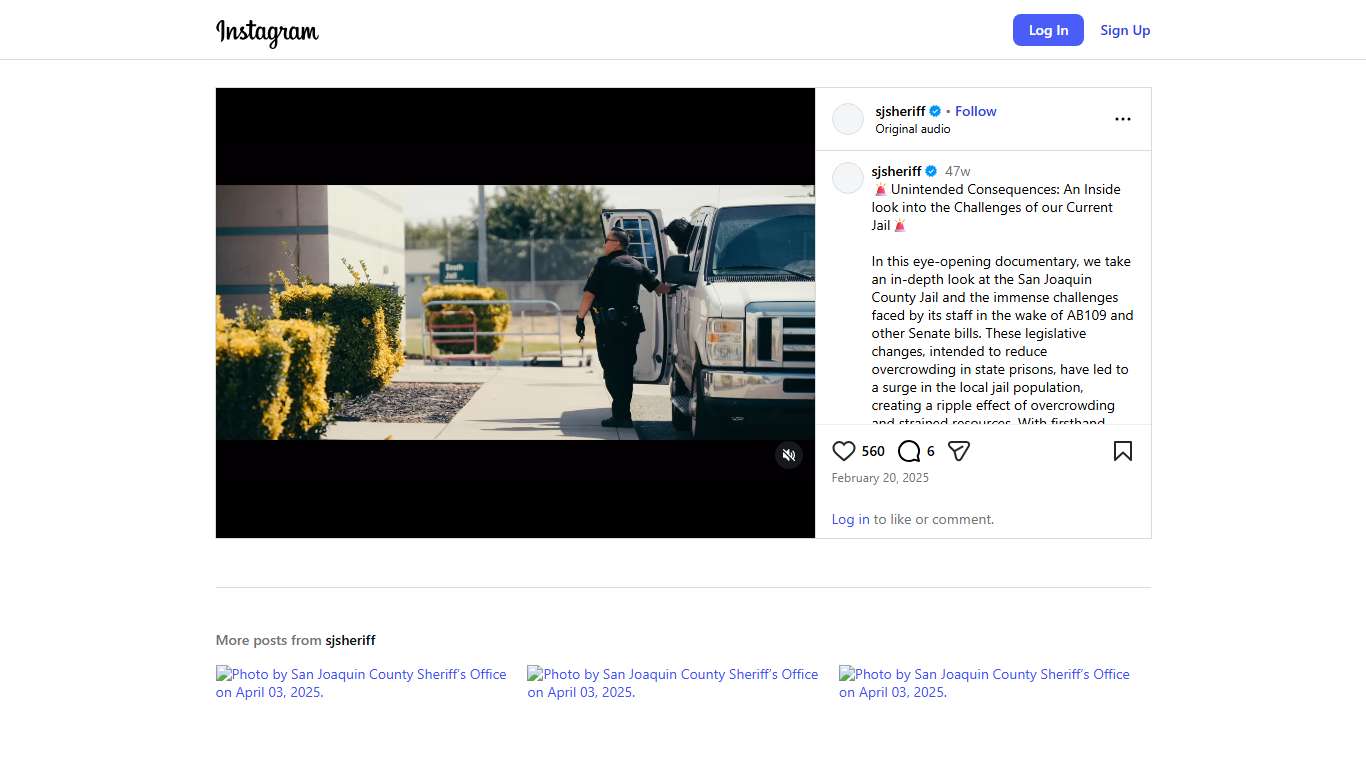Open comments with speech bubble icon

908,451
